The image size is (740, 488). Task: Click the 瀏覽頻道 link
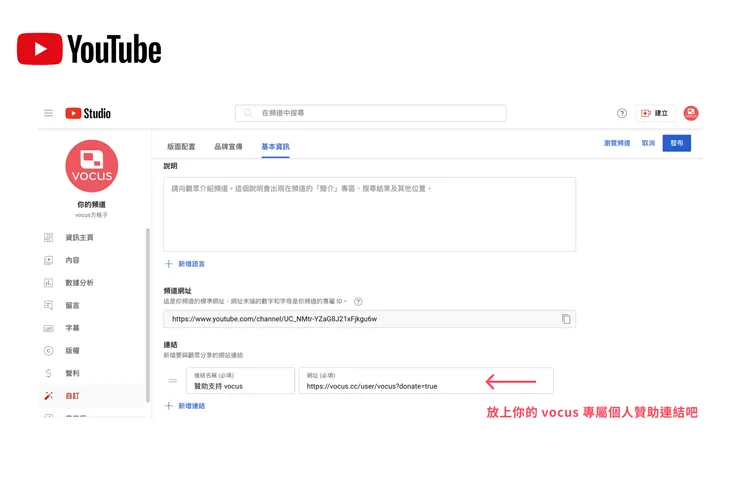(617, 143)
